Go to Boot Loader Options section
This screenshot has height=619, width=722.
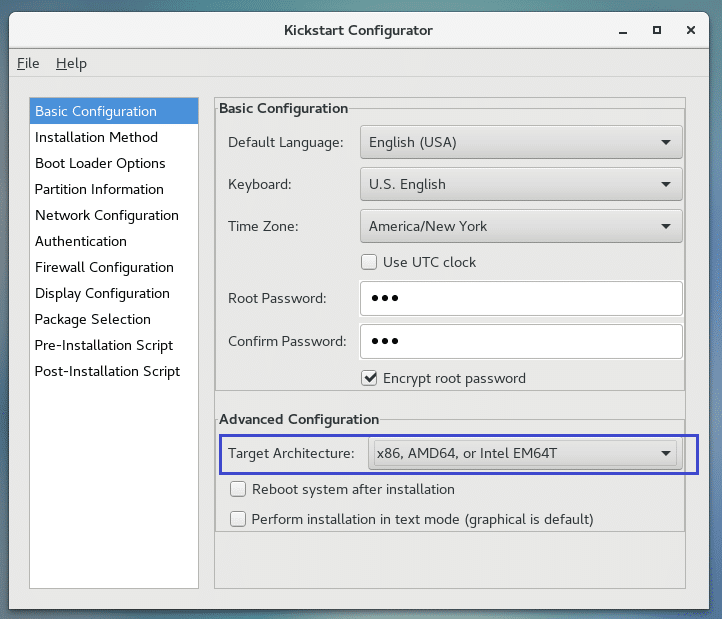click(100, 163)
